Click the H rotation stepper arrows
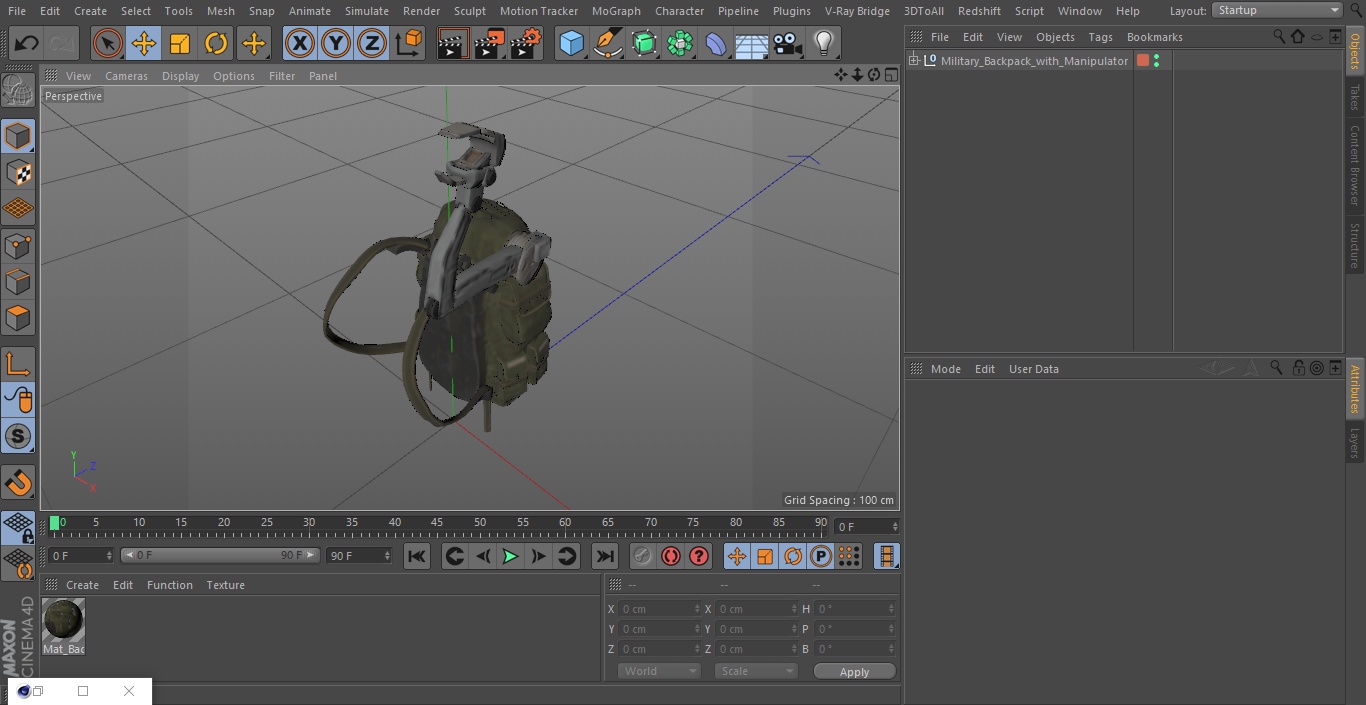The width and height of the screenshot is (1366, 705). tap(892, 609)
